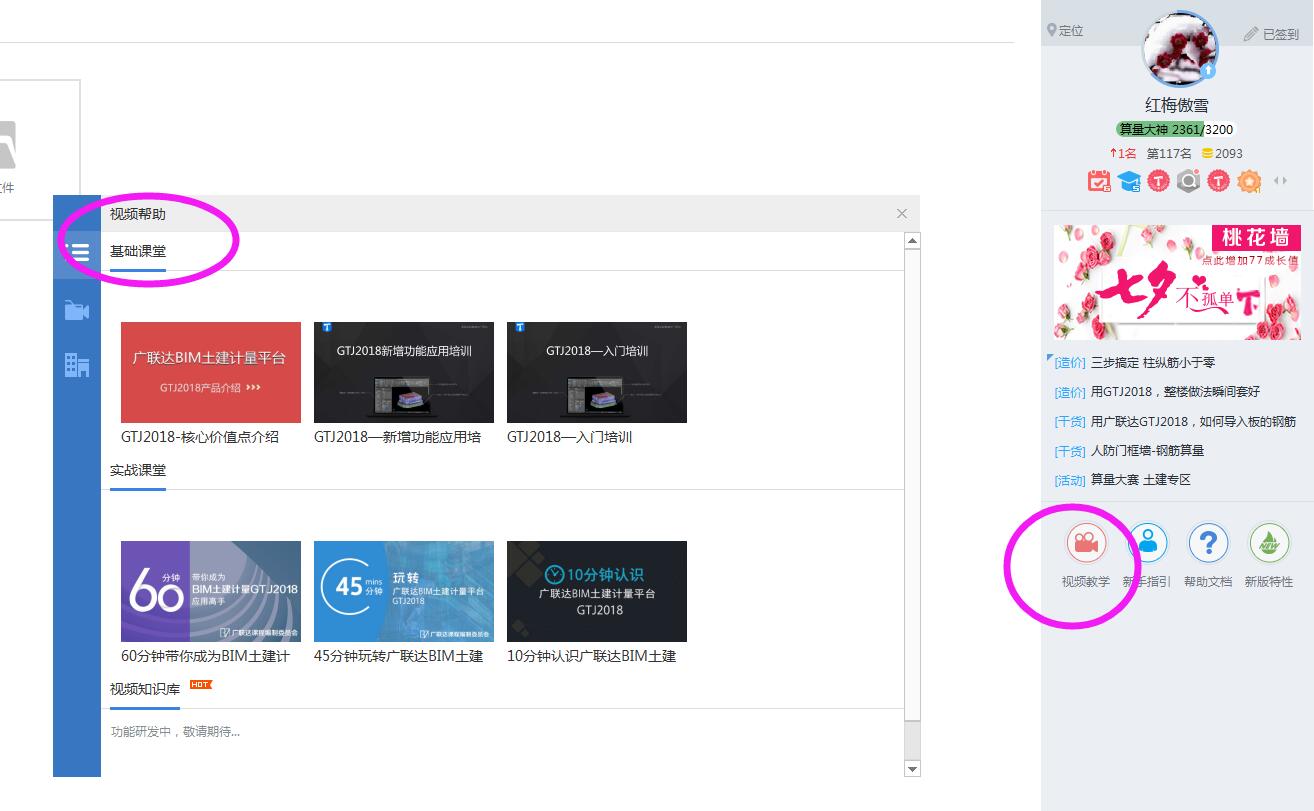
Task: Click the user name 红梅傲雪
Action: pyautogui.click(x=1177, y=105)
